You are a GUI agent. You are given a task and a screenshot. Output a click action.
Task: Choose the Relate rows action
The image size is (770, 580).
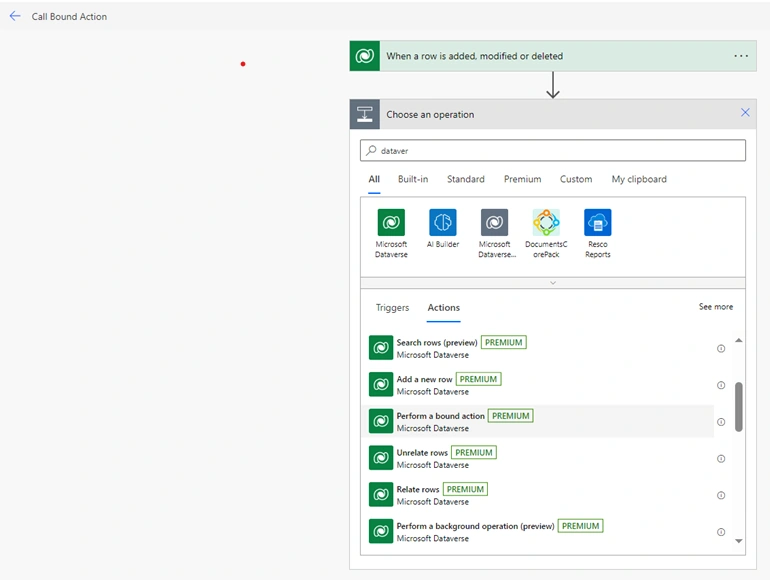point(538,495)
